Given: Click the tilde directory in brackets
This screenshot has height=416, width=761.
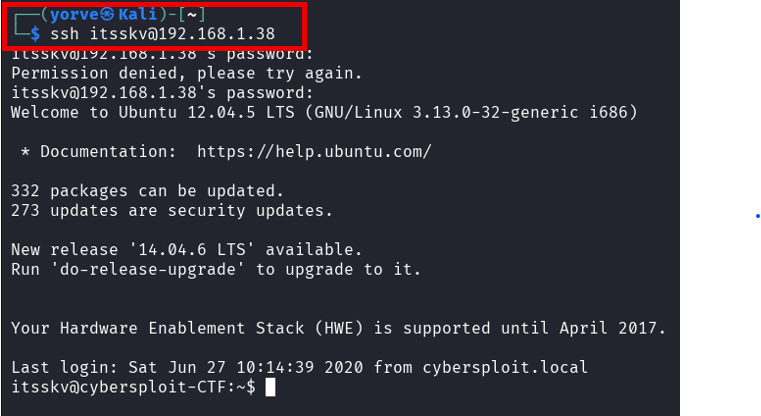Looking at the screenshot, I should click(192, 15).
